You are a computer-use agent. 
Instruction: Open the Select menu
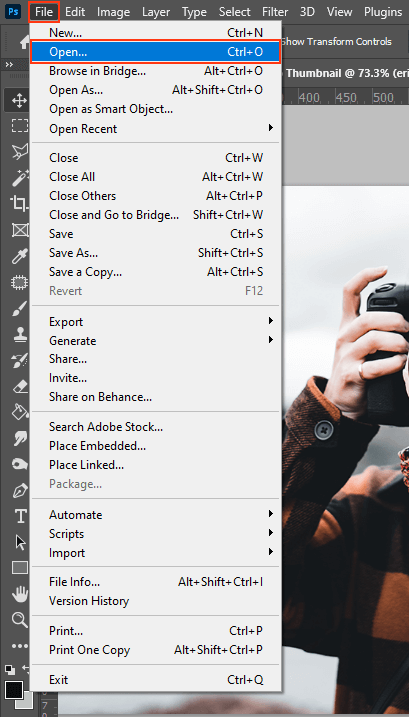235,11
